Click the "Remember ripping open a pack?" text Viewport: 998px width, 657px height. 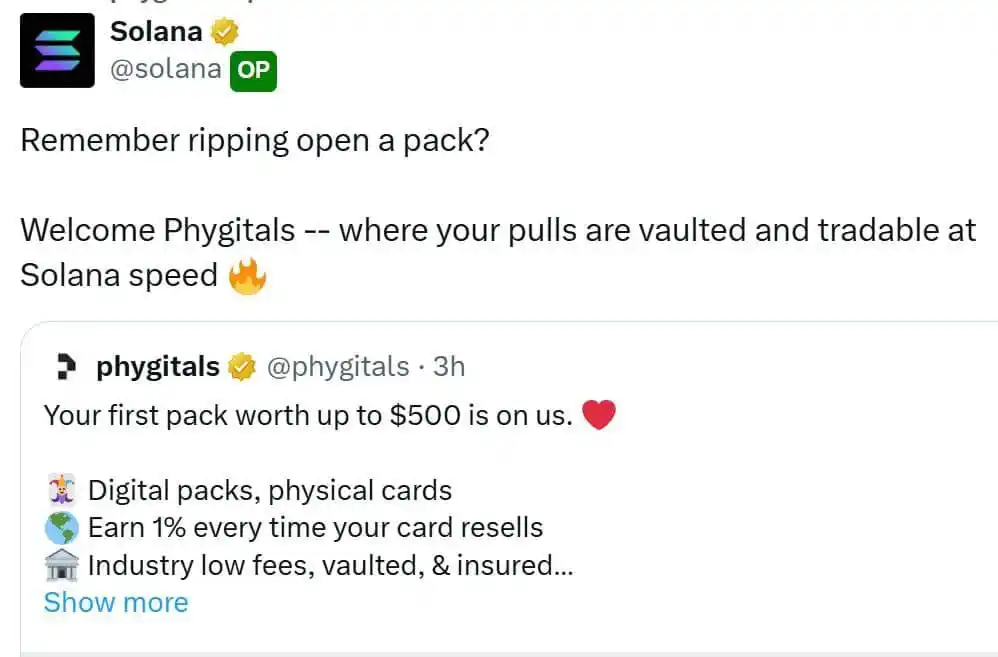pos(255,140)
